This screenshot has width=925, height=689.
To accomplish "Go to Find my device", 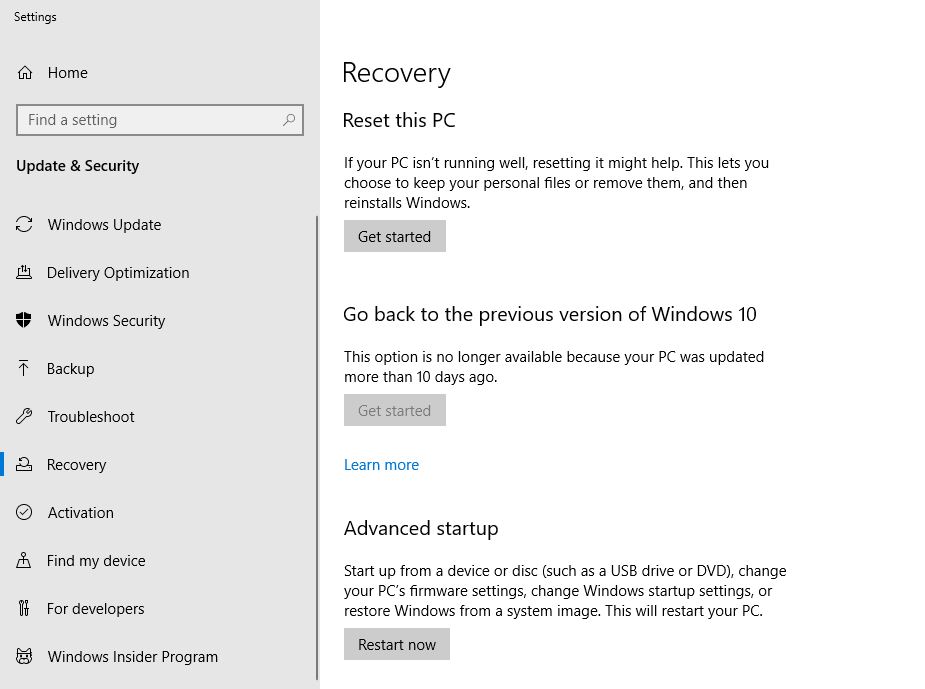I will [x=96, y=560].
